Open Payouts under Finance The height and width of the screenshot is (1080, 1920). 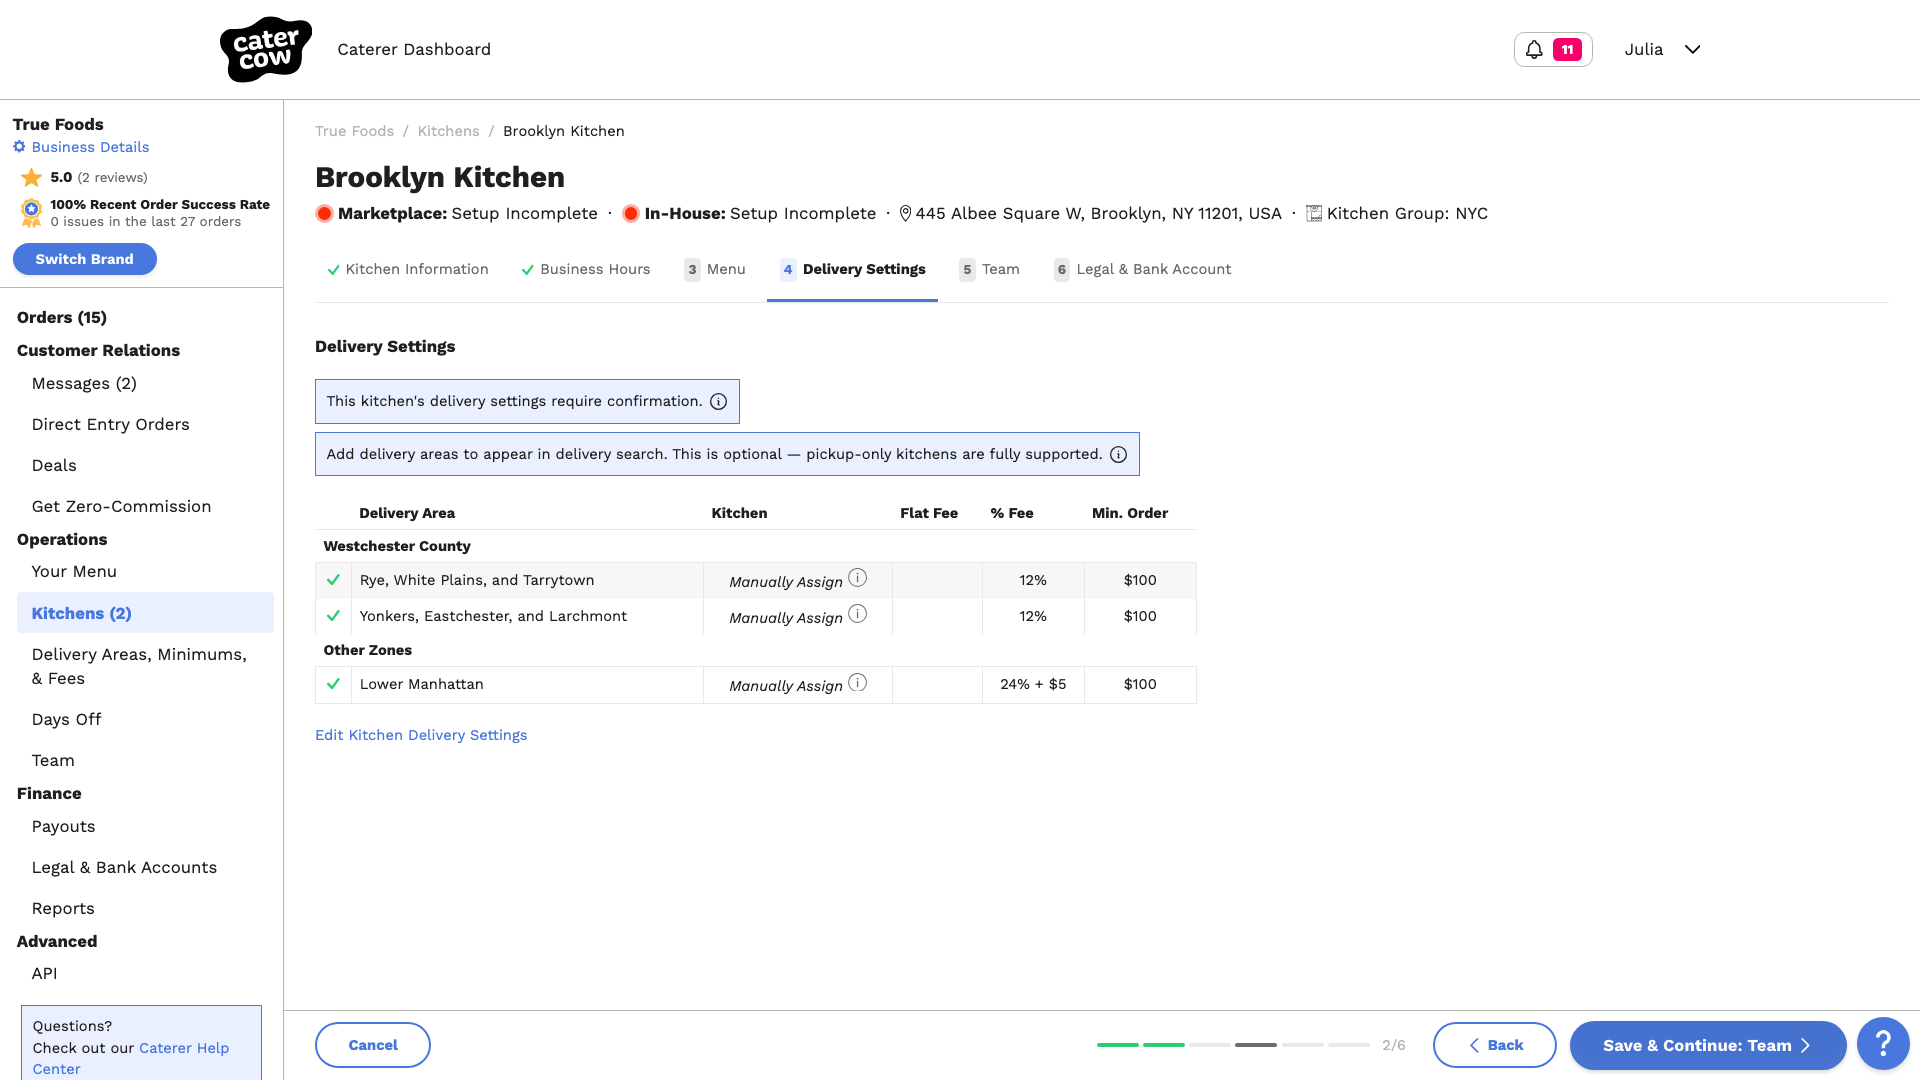tap(64, 827)
